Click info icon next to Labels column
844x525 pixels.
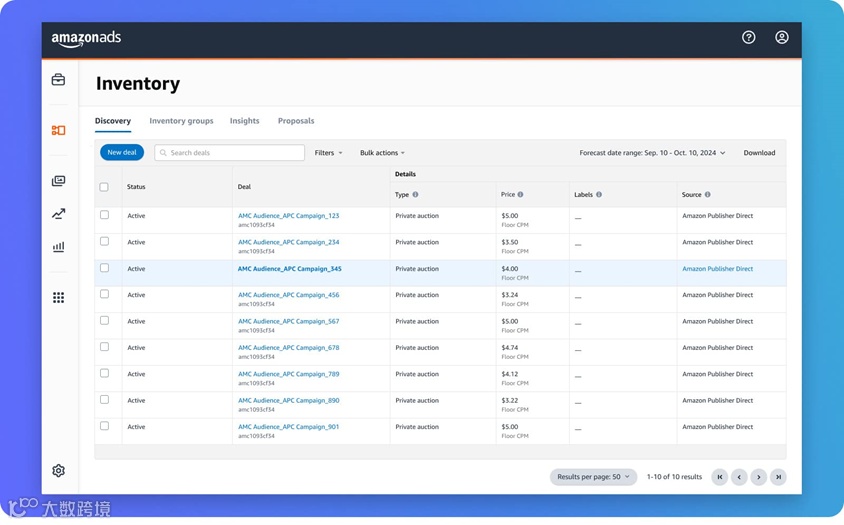click(x=599, y=194)
